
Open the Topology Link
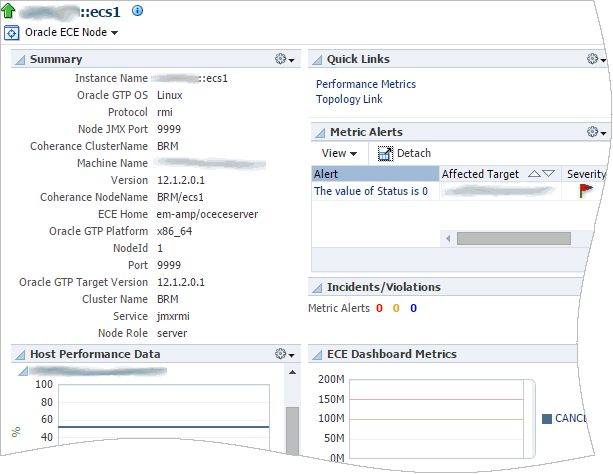[349, 99]
